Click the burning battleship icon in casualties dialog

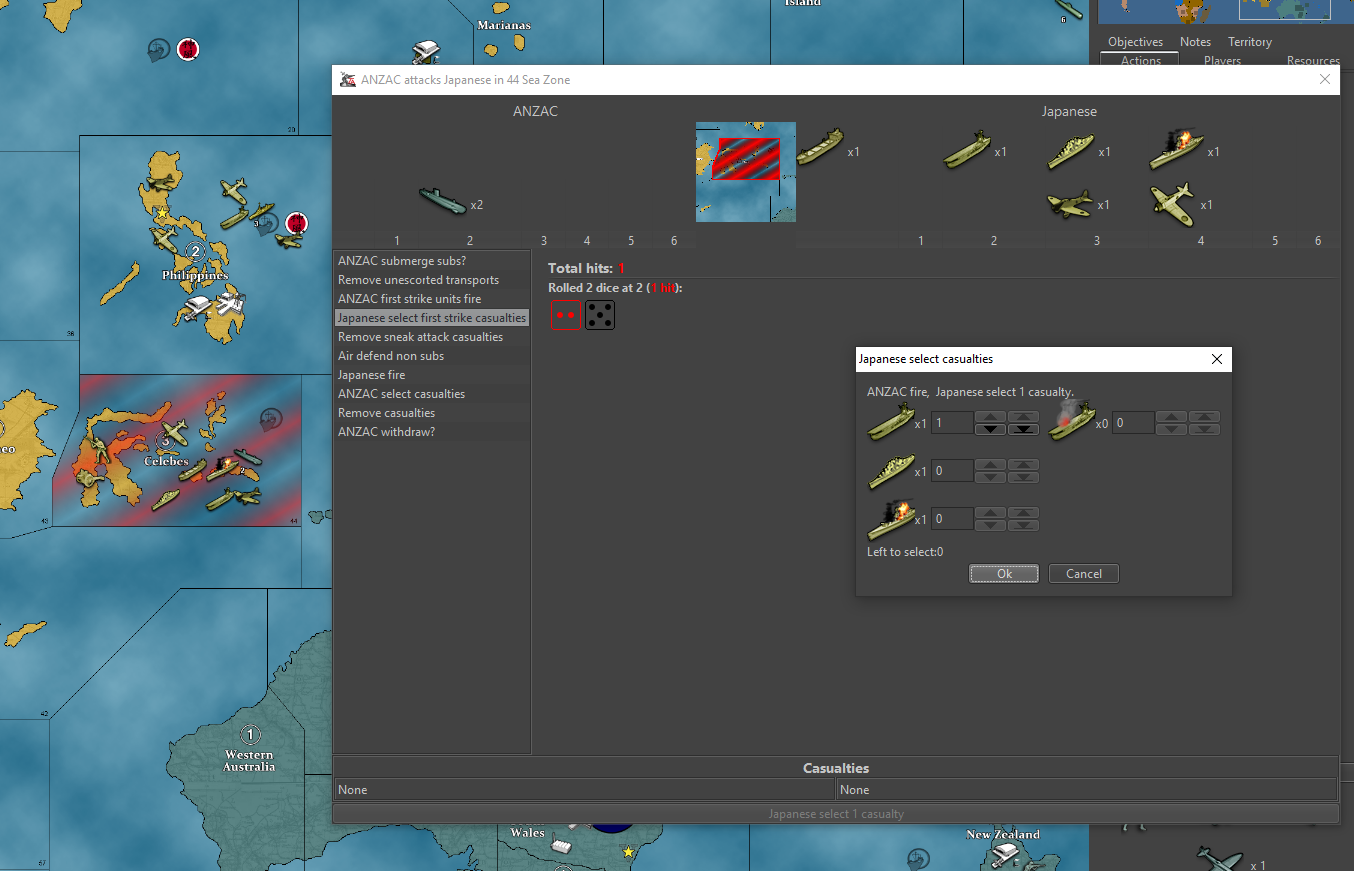coord(891,519)
